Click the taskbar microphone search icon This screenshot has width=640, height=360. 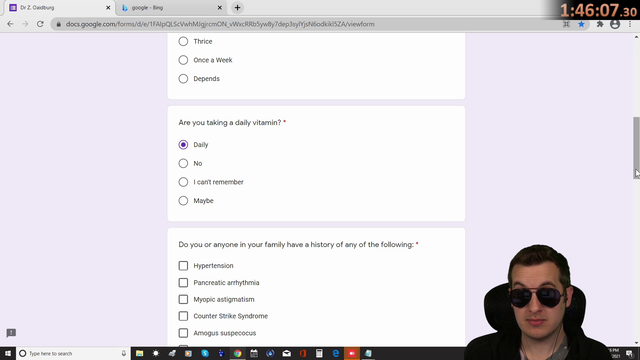point(124,353)
